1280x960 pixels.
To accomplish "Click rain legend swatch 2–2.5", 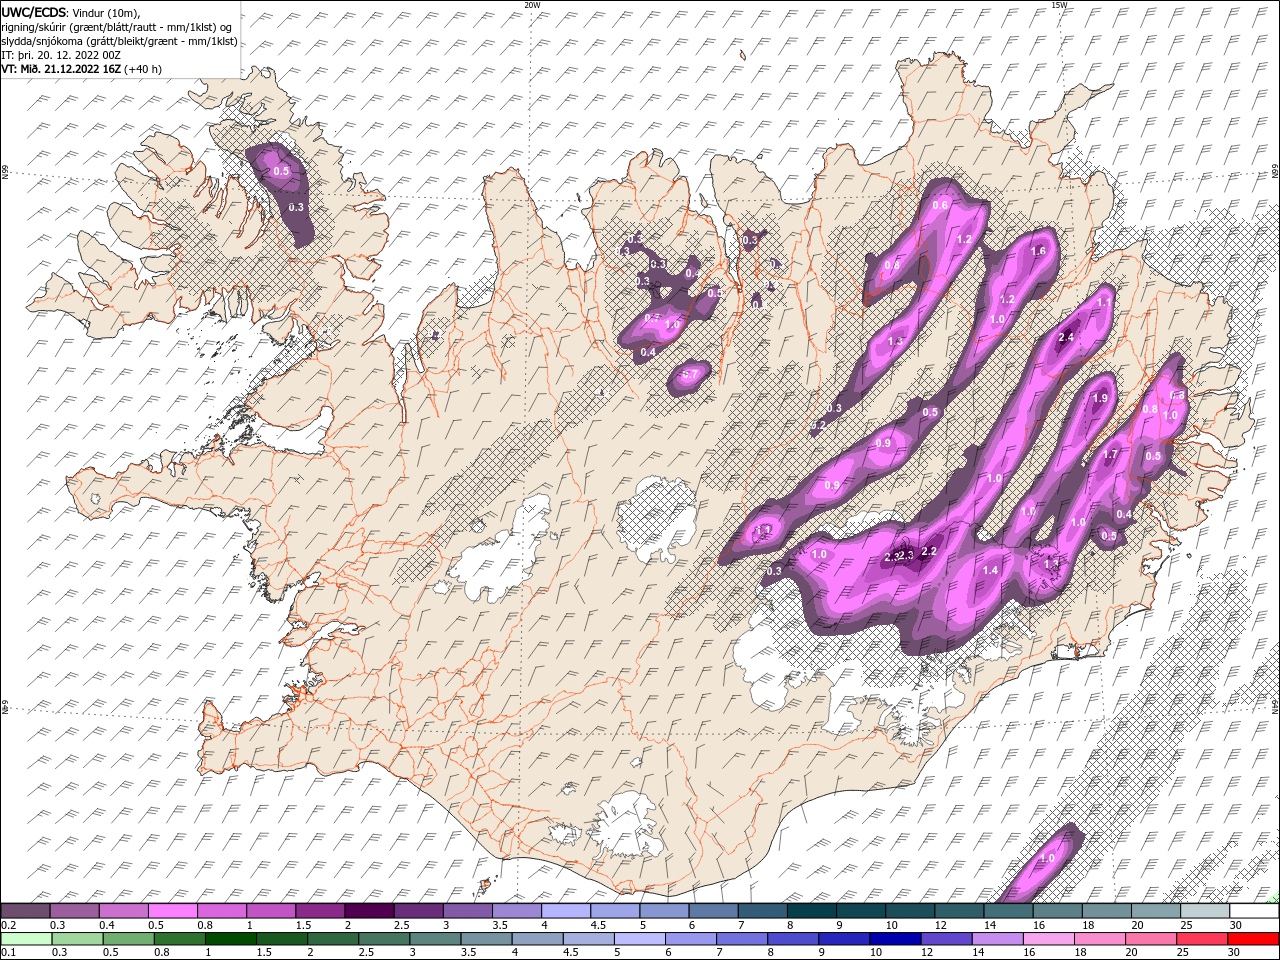I will tap(332, 939).
